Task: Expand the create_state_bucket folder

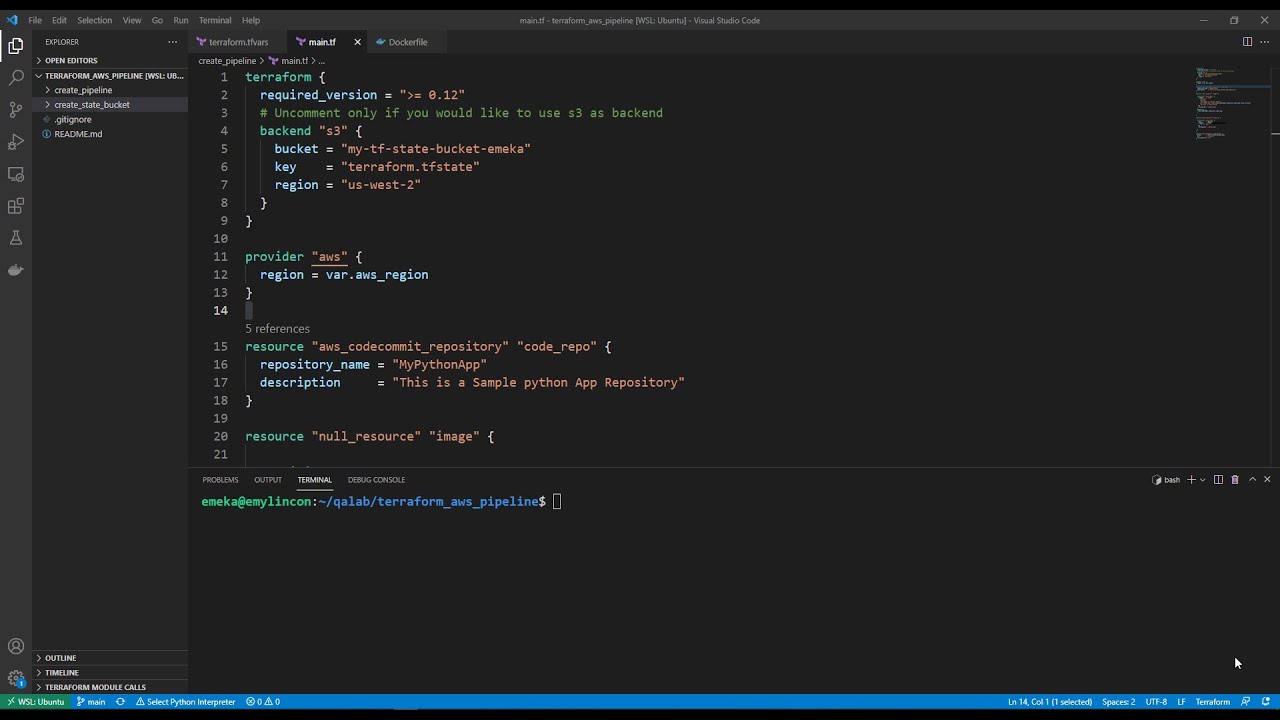Action: [110, 104]
